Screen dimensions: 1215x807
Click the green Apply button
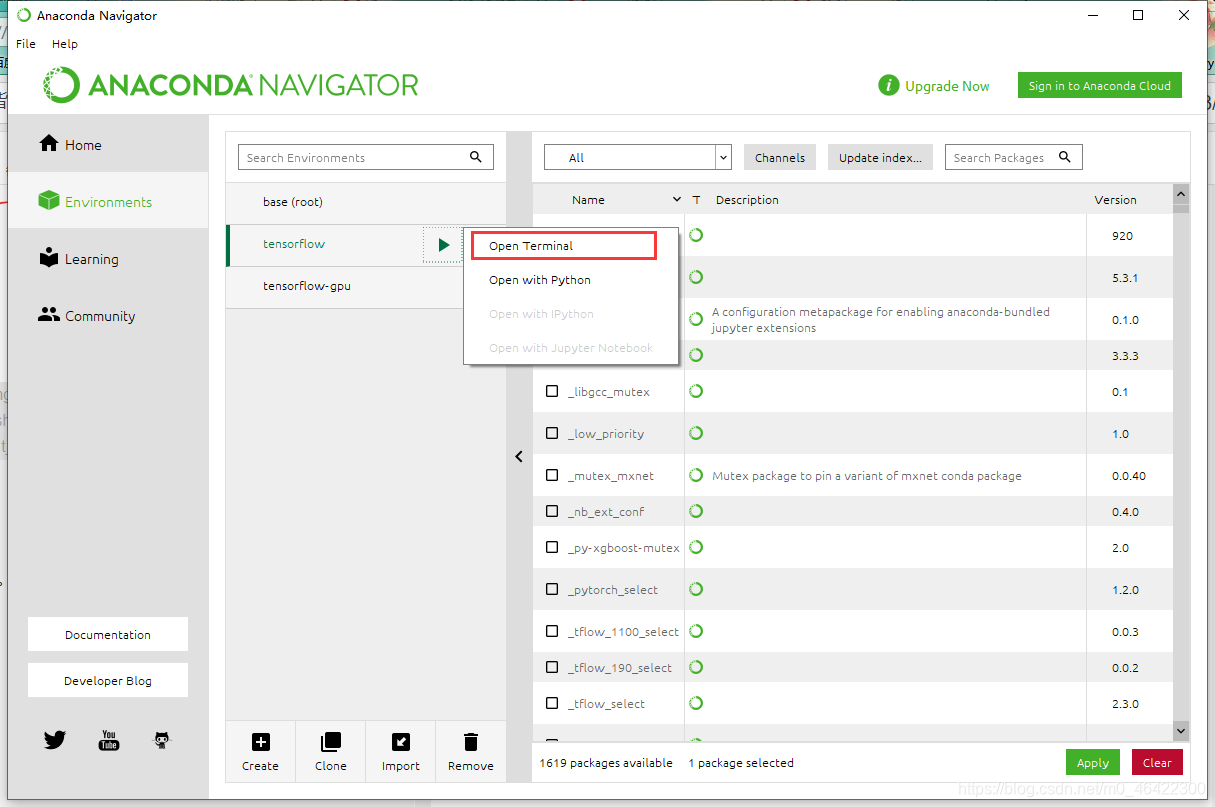(1093, 762)
